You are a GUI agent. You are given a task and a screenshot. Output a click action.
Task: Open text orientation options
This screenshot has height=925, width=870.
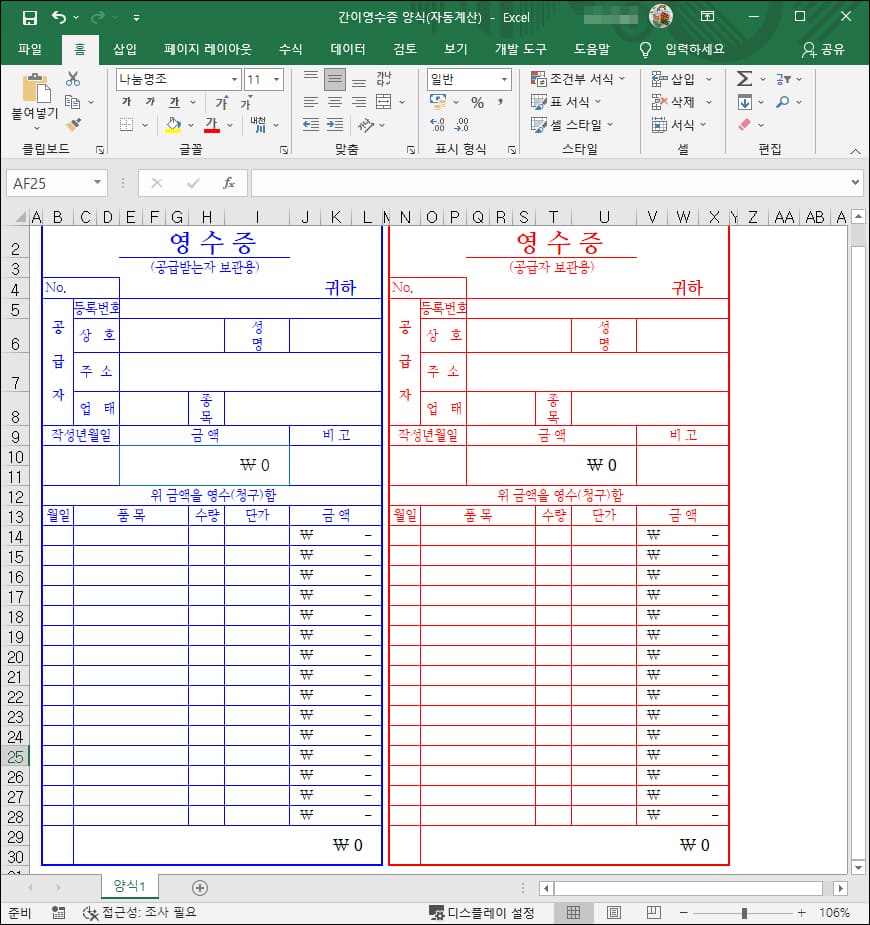click(366, 124)
